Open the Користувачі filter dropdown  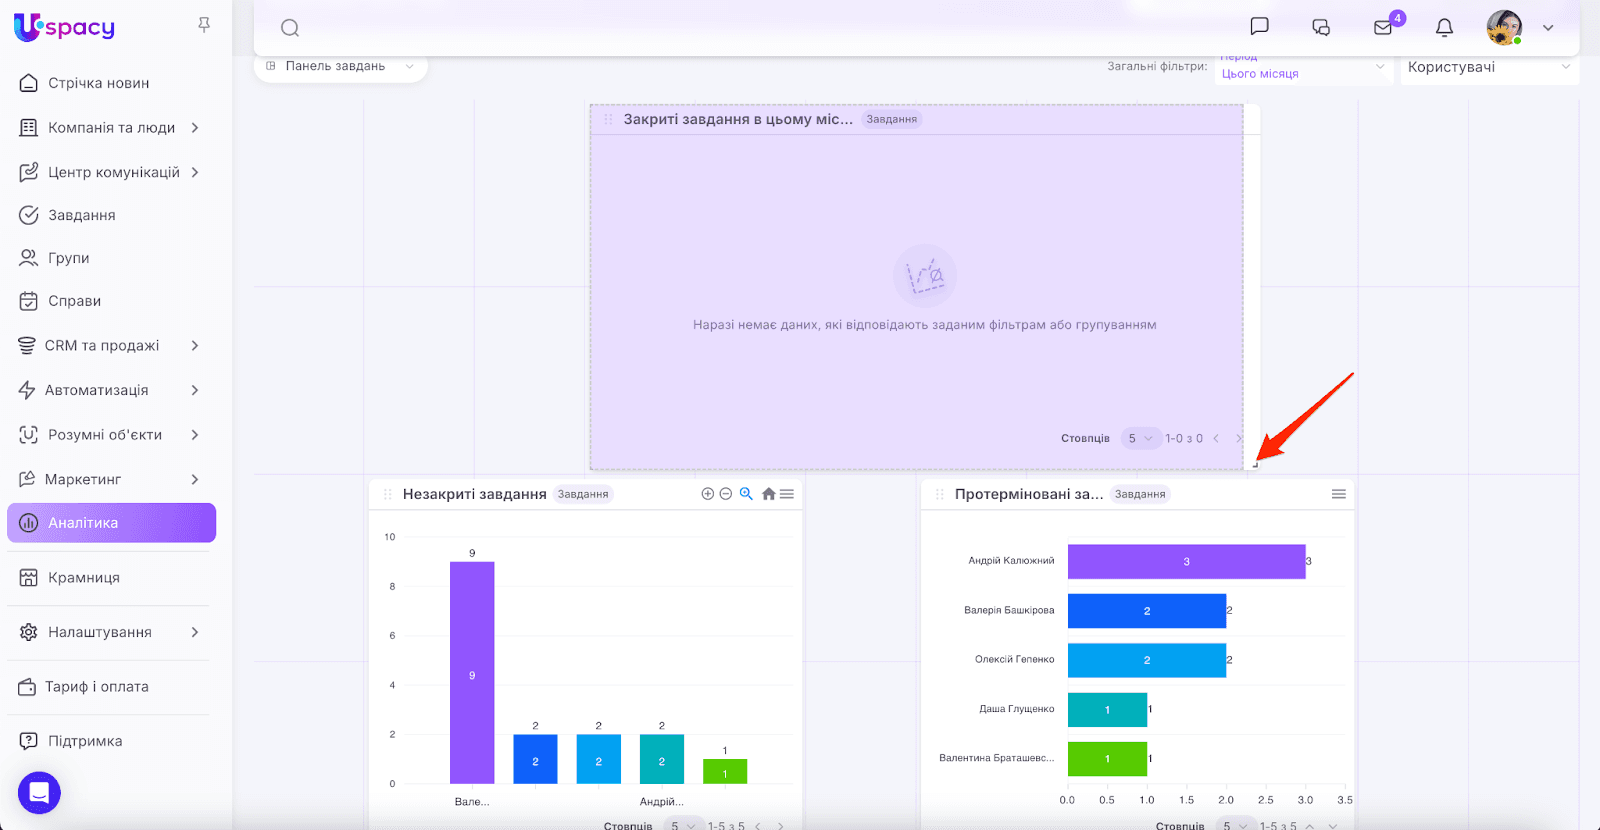coord(1488,67)
